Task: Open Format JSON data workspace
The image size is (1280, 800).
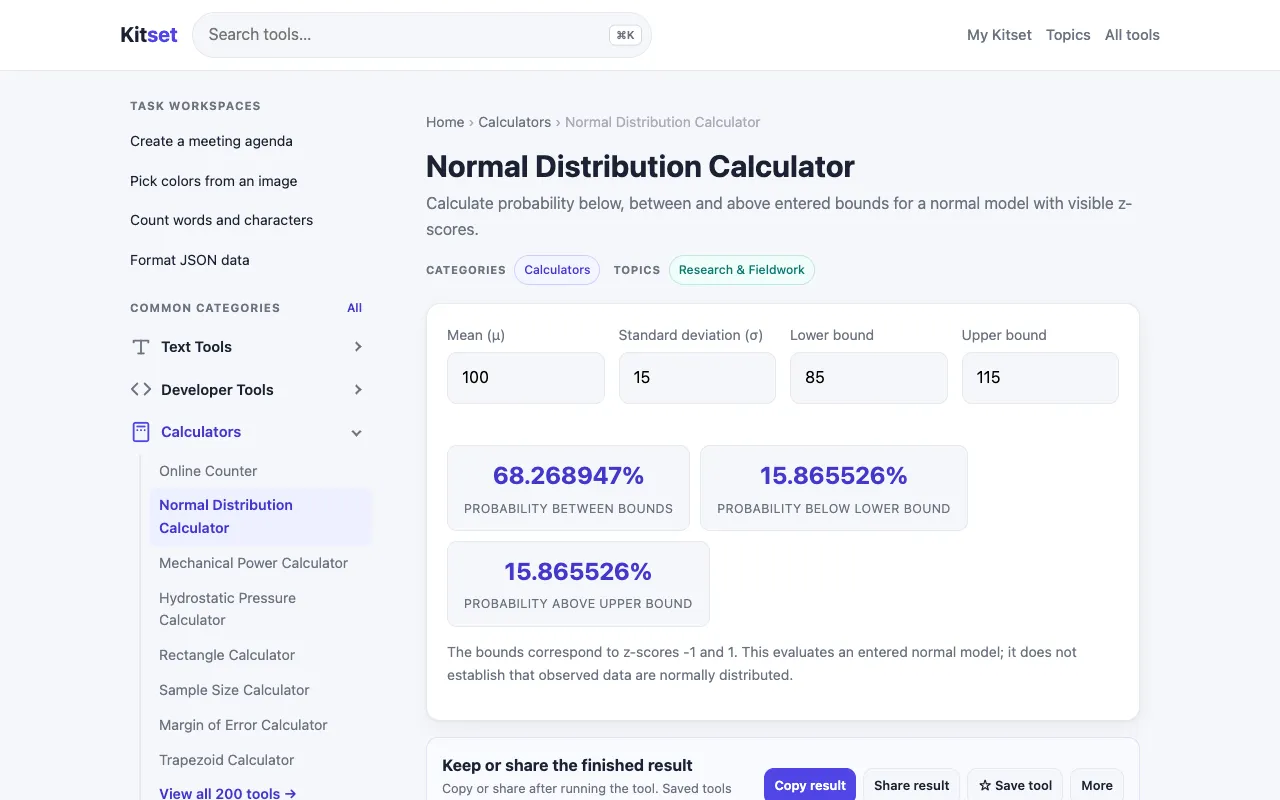Action: [190, 260]
